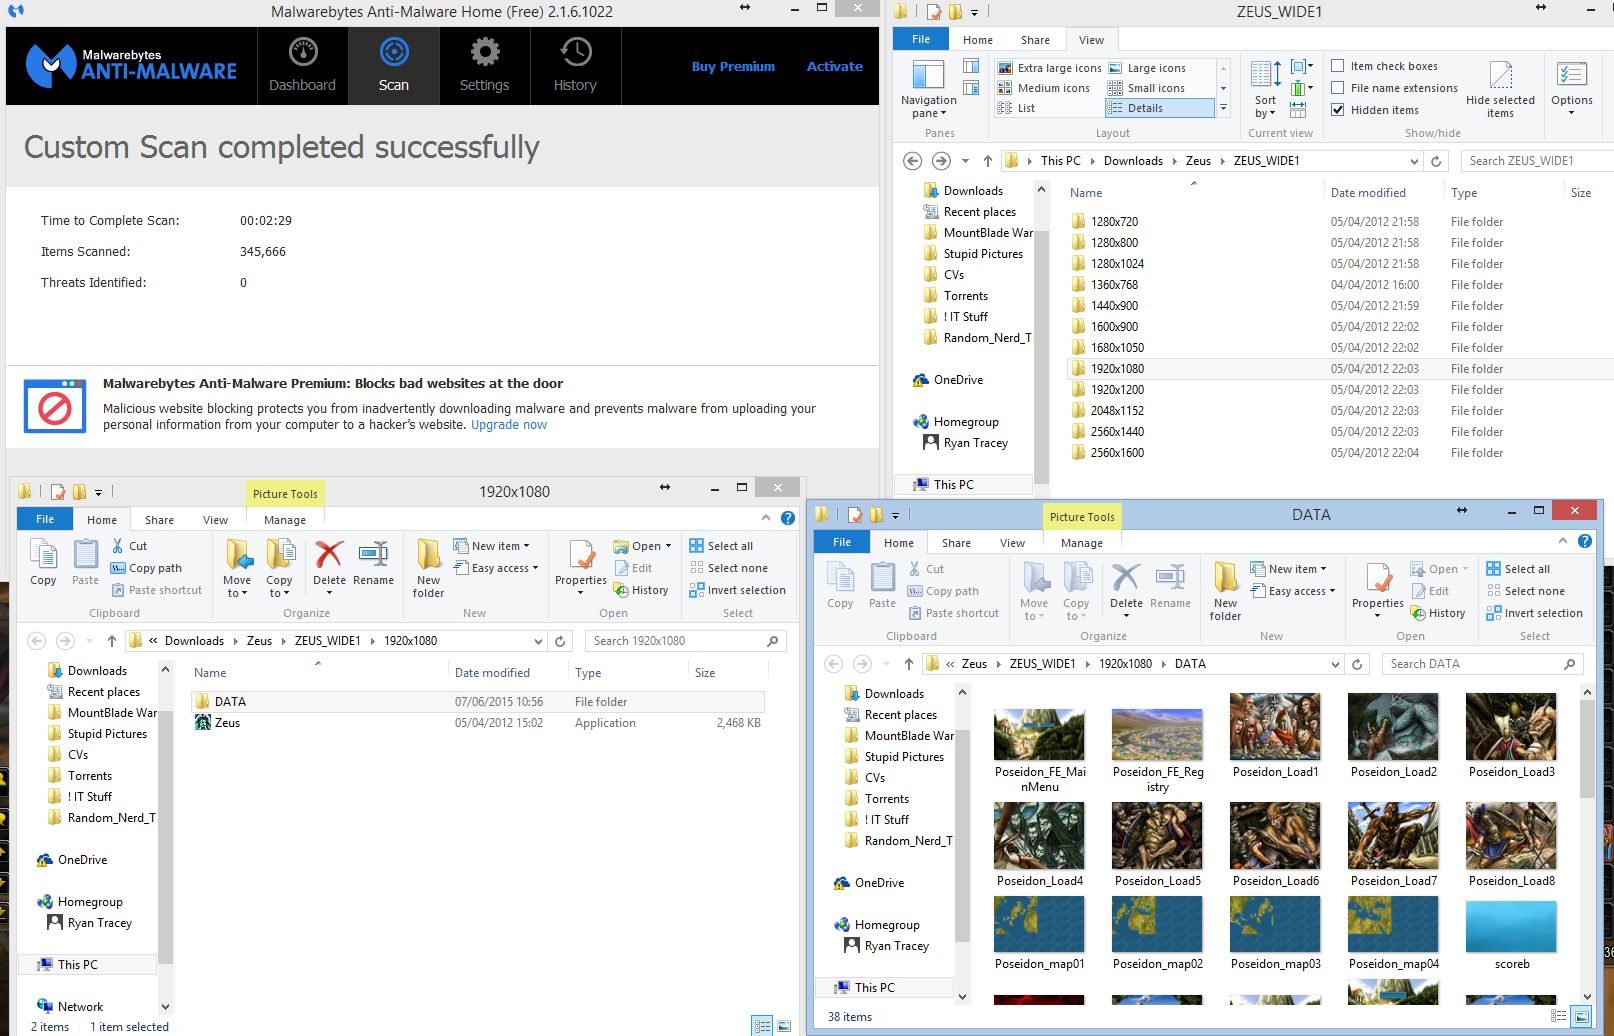Viewport: 1614px width, 1036px height.
Task: Open Manage tab in DATA window
Action: click(x=1082, y=543)
